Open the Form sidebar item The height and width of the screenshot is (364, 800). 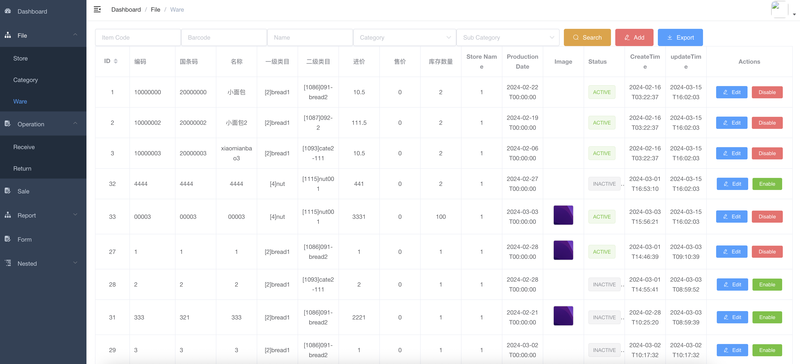pos(43,239)
